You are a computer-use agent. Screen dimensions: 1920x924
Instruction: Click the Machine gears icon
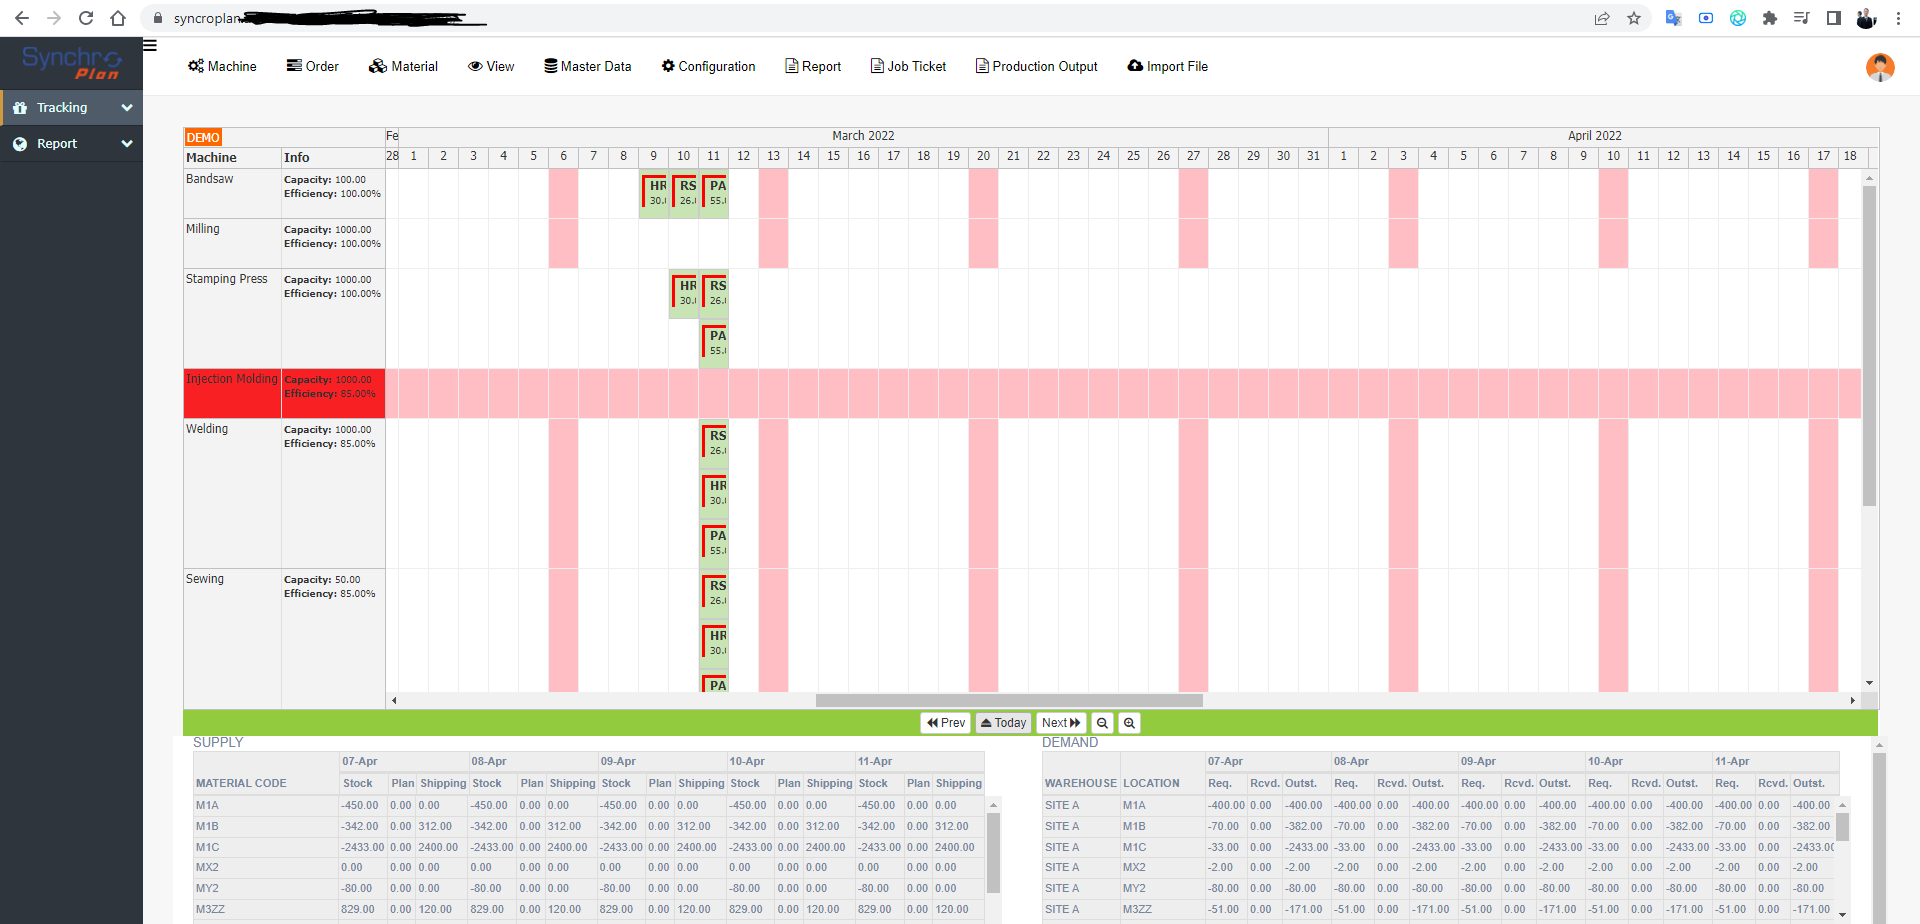(196, 66)
